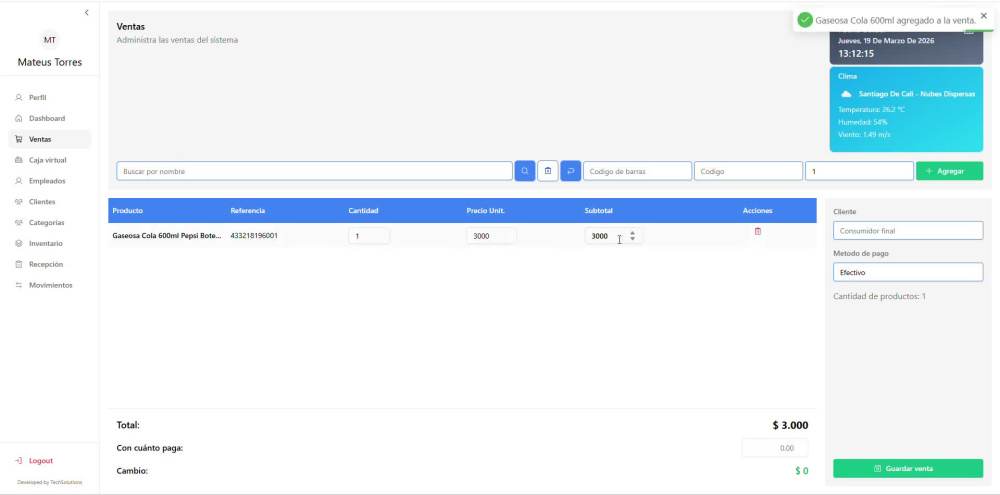This screenshot has width=1000, height=495.
Task: Select the Gaseosa Cola 600ml Pepsi product name
Action: coord(167,235)
